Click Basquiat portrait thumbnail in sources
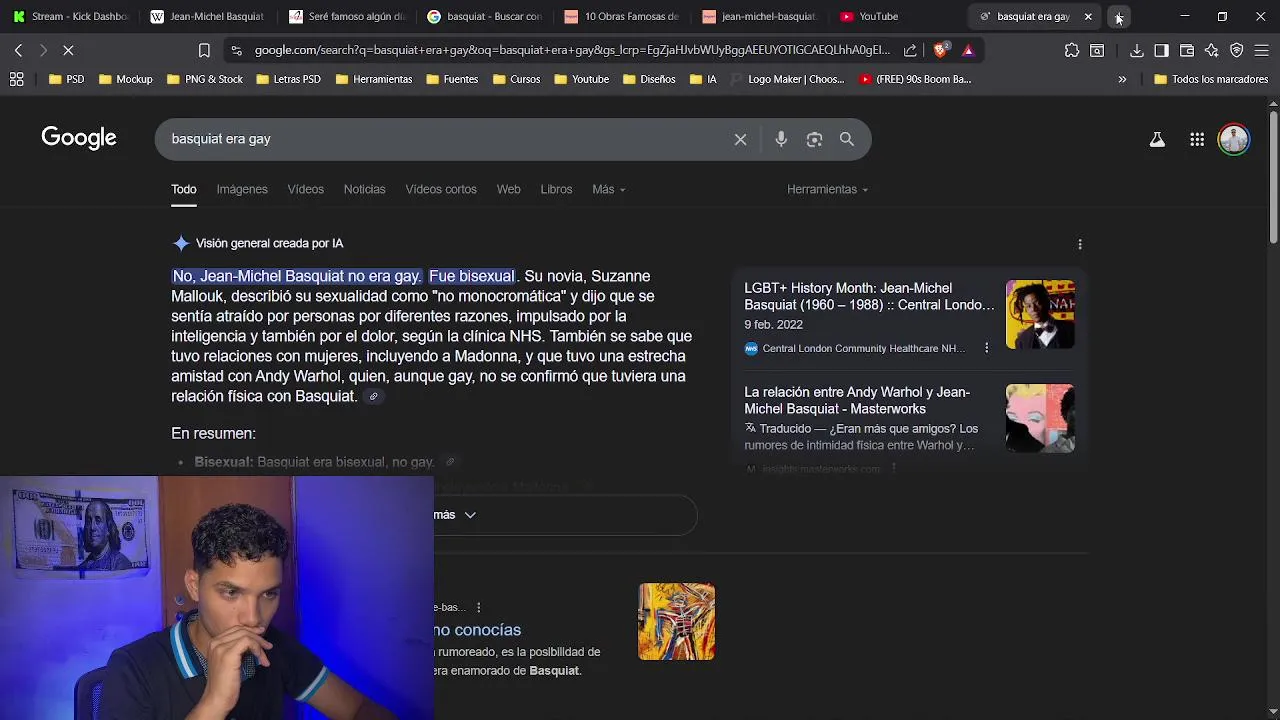The width and height of the screenshot is (1280, 720). (1040, 314)
